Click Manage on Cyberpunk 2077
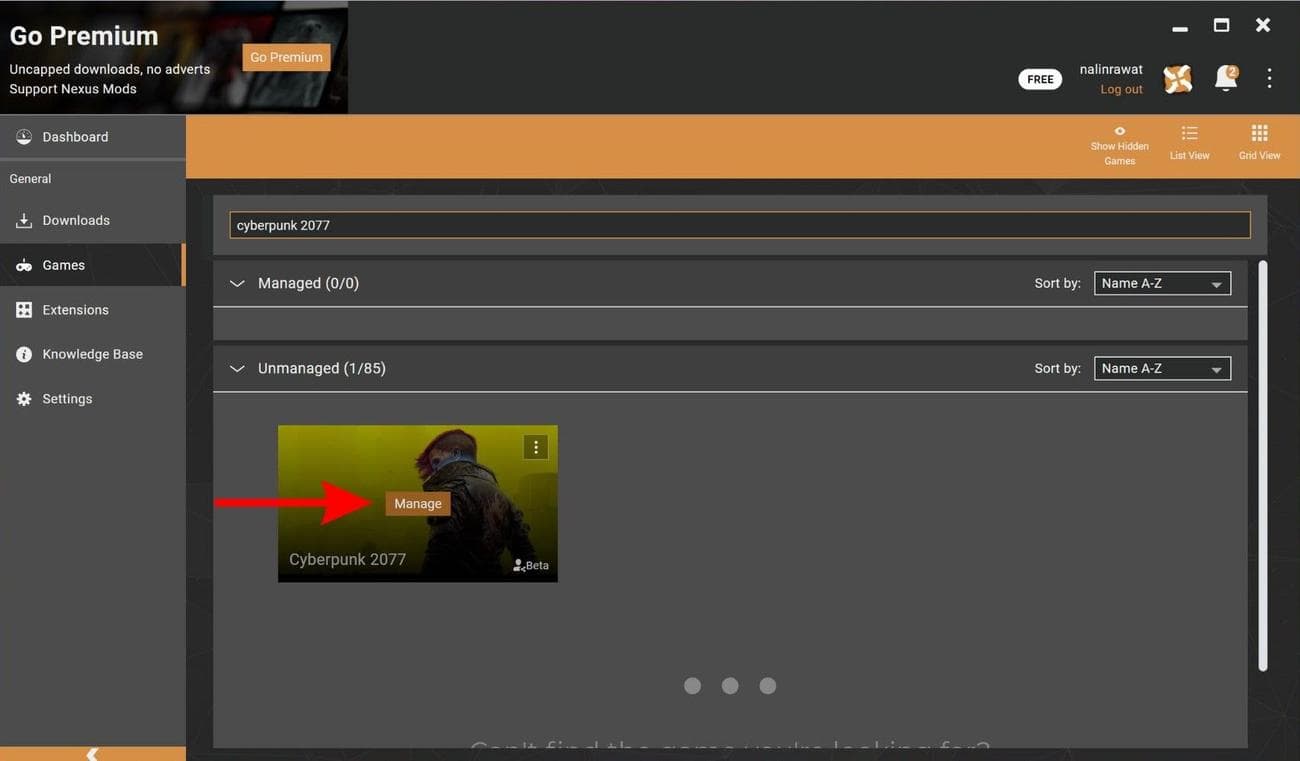Image resolution: width=1300 pixels, height=761 pixels. 417,503
